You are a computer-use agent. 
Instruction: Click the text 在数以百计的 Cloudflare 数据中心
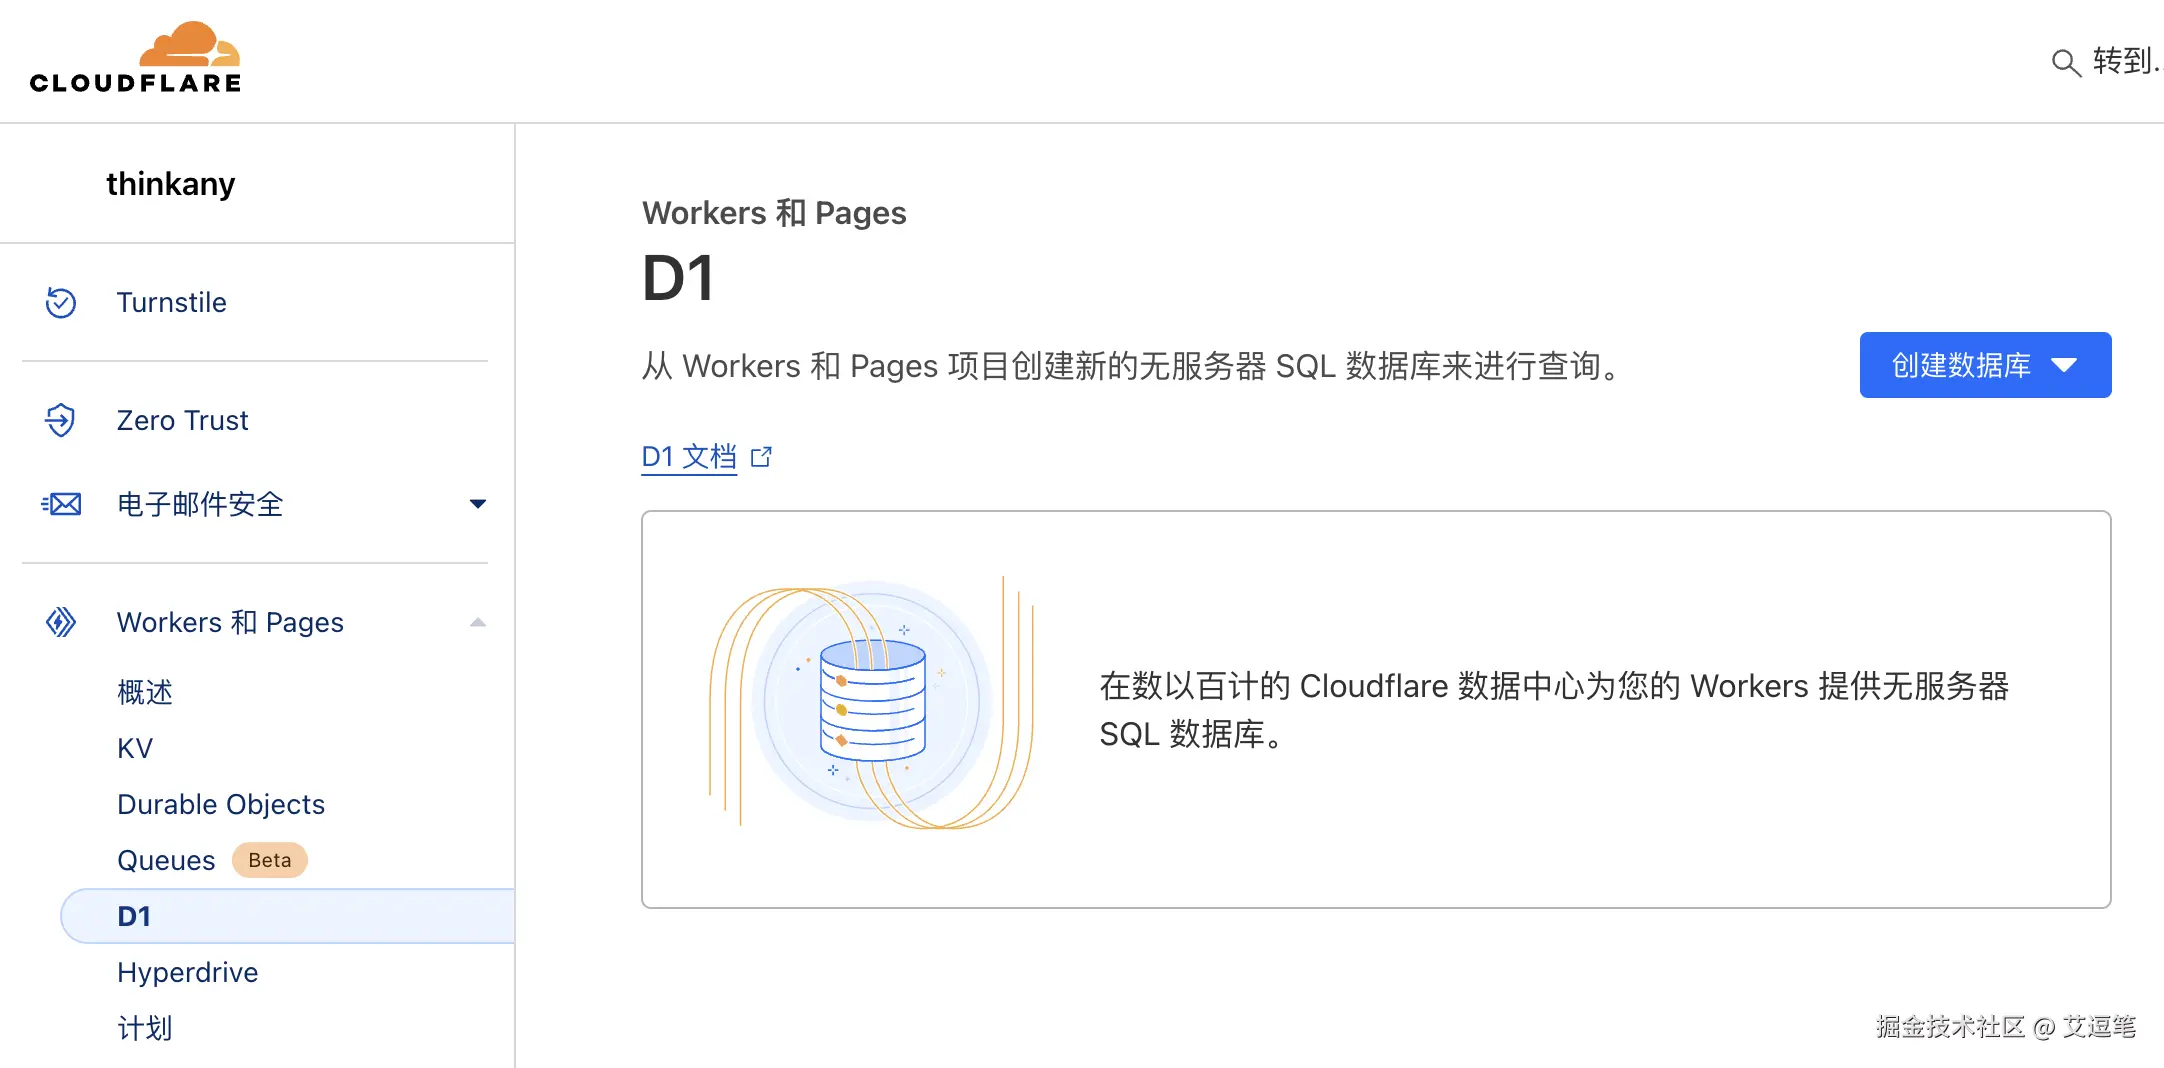[1554, 710]
